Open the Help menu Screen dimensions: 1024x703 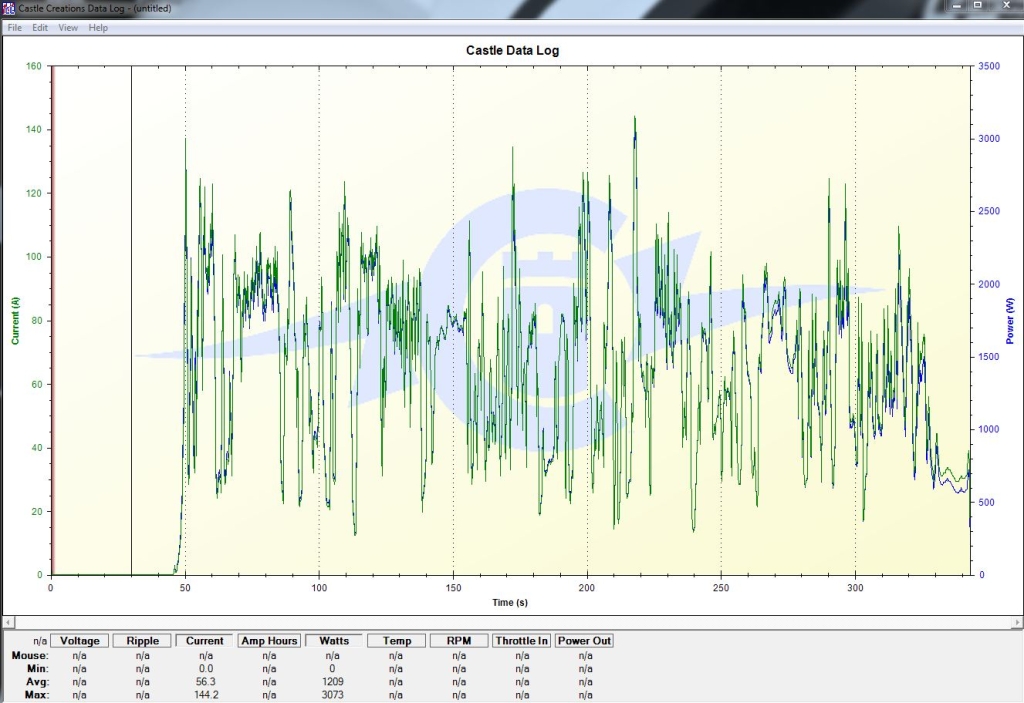[98, 27]
